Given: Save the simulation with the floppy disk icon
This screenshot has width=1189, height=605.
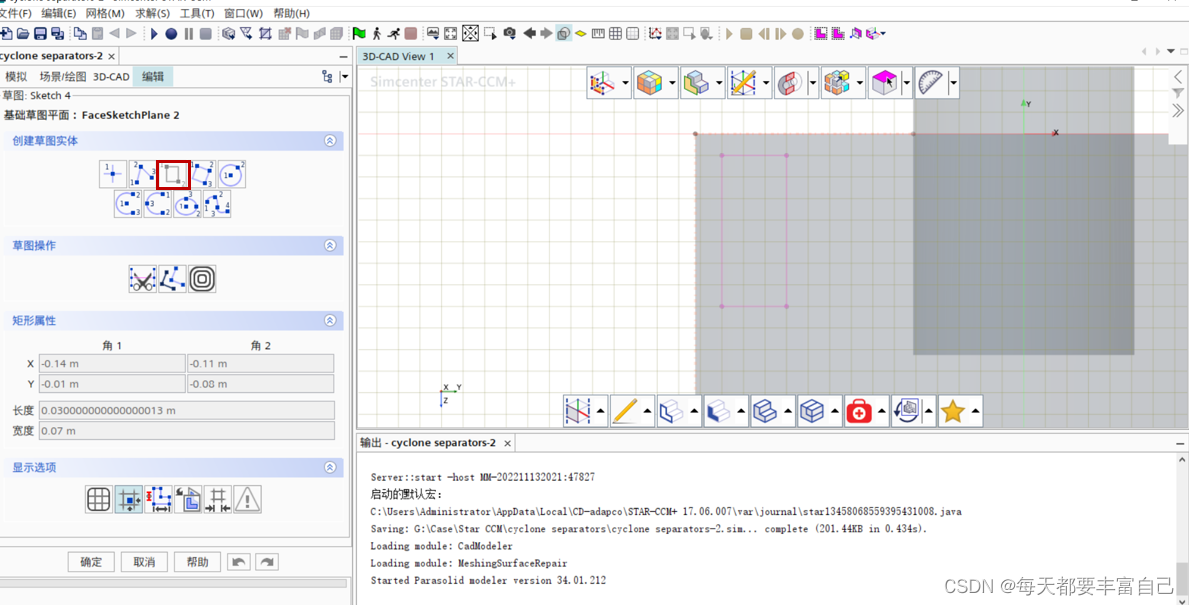Looking at the screenshot, I should click(x=39, y=33).
